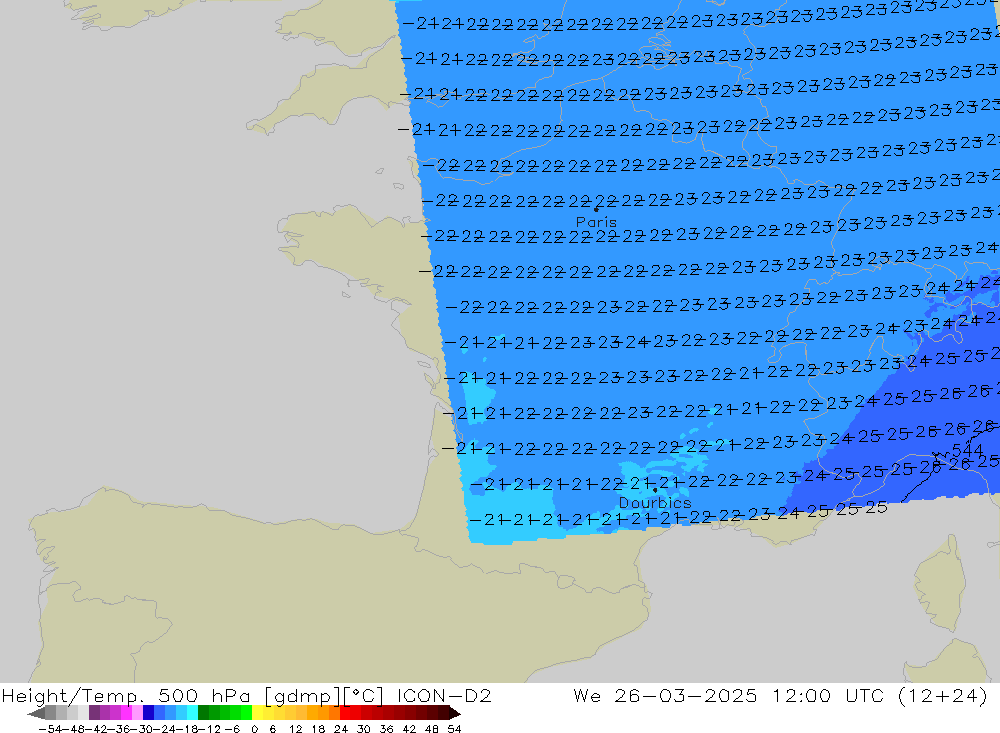The height and width of the screenshot is (733, 1000).
Task: Click the -30 legend value
Action: tap(142, 729)
